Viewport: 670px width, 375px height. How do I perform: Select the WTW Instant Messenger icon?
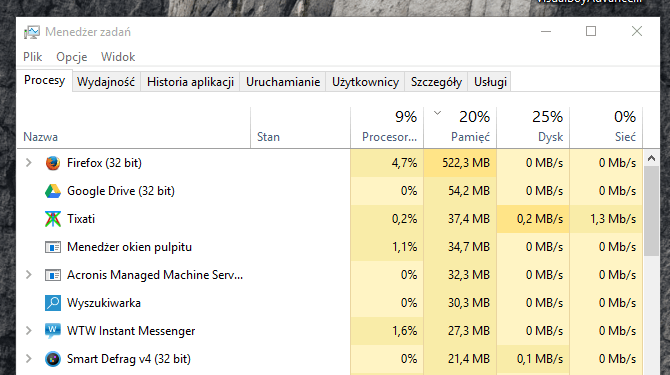tap(53, 331)
